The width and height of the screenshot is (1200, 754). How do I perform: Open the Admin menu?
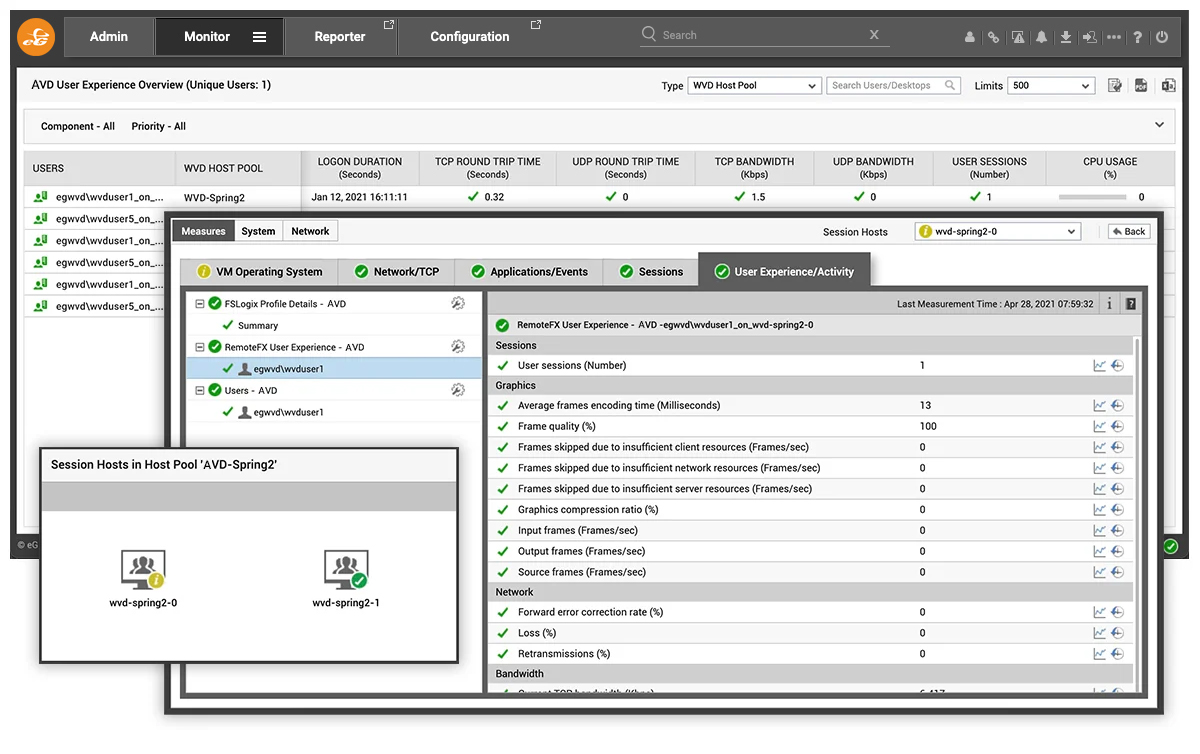click(x=109, y=37)
